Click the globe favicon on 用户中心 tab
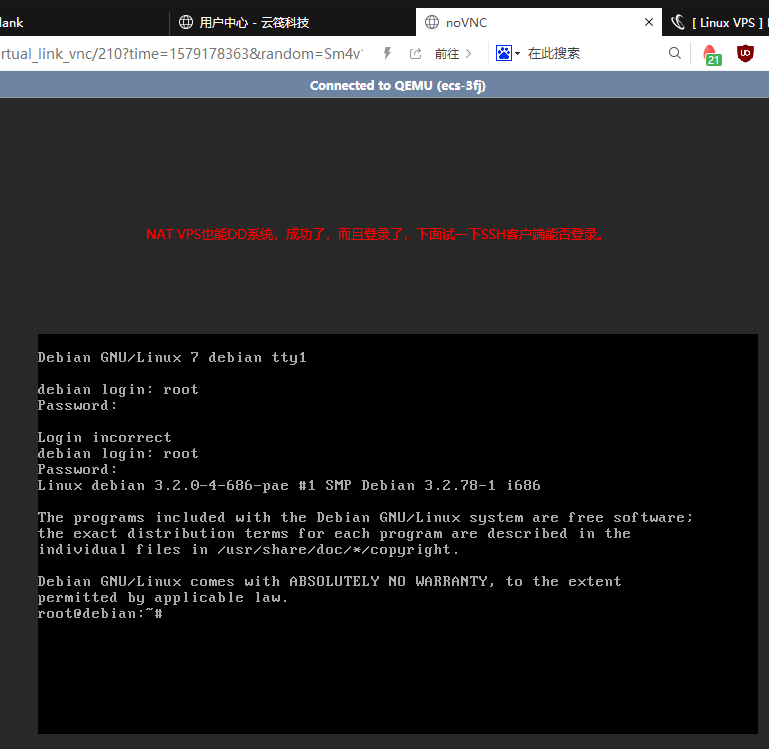This screenshot has width=769, height=749. [x=185, y=22]
